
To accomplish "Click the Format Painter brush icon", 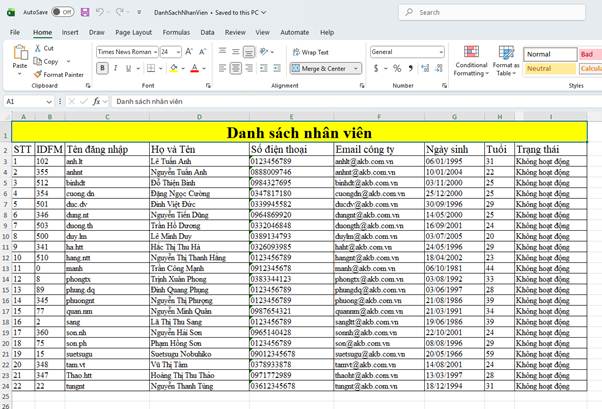I will coord(38,74).
